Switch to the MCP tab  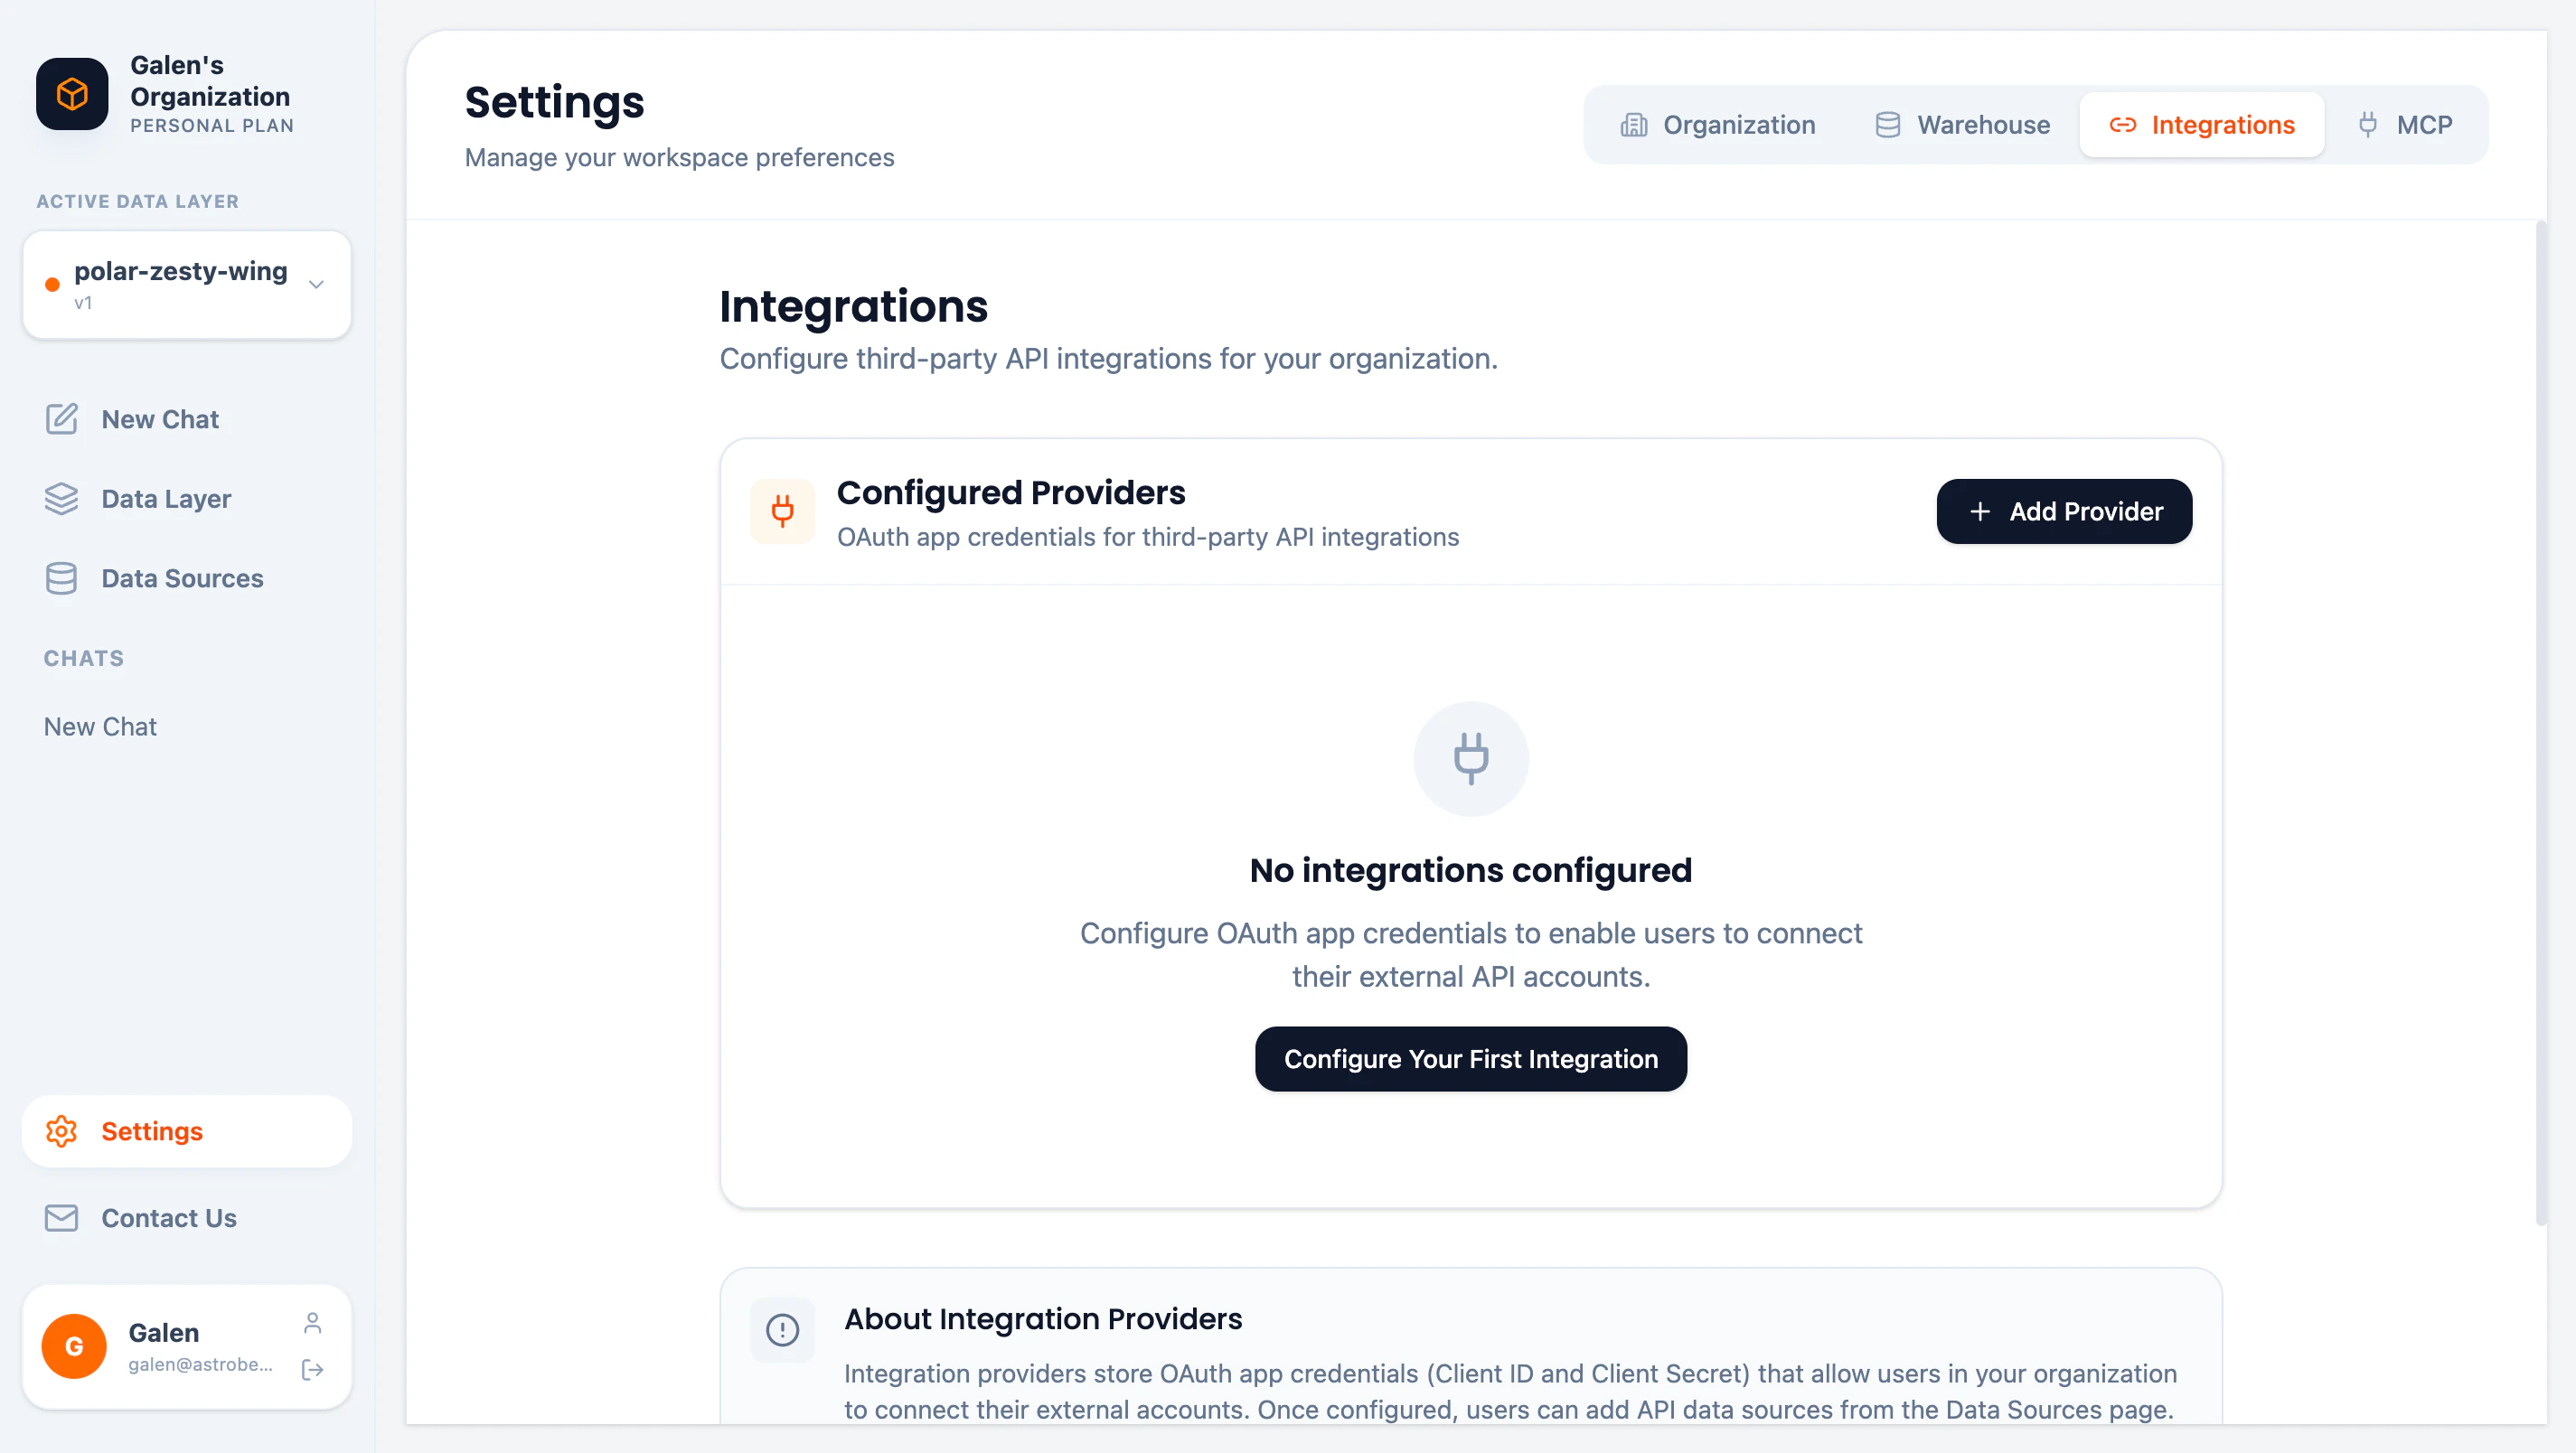point(2407,124)
